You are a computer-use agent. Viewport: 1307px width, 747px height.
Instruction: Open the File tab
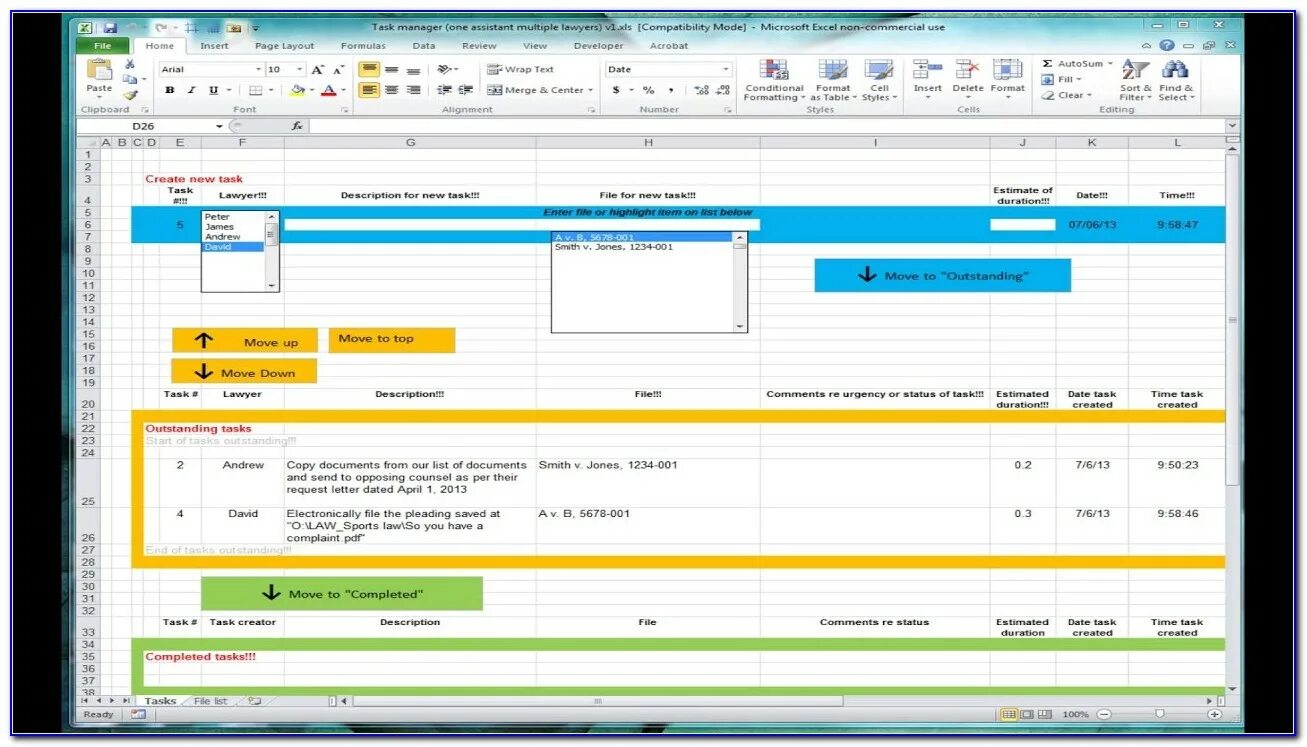pyautogui.click(x=102, y=46)
